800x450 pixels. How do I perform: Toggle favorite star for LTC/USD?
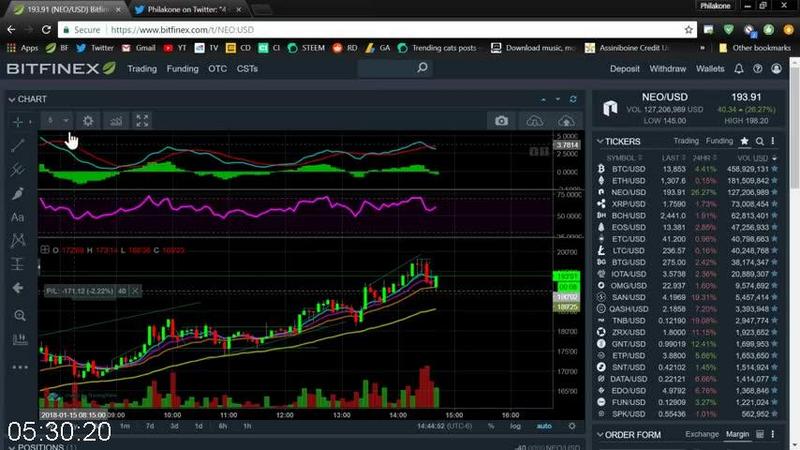775,251
